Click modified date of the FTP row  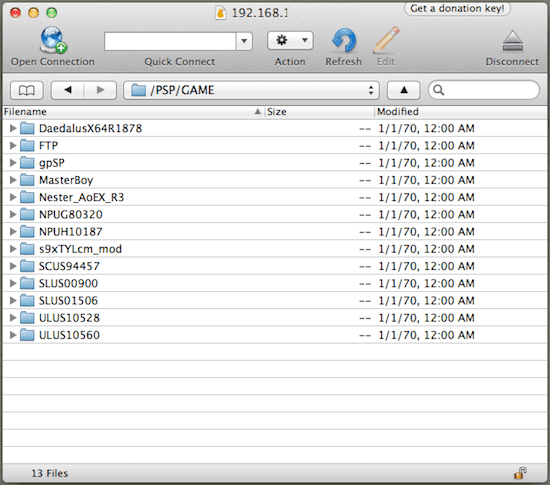click(426, 146)
